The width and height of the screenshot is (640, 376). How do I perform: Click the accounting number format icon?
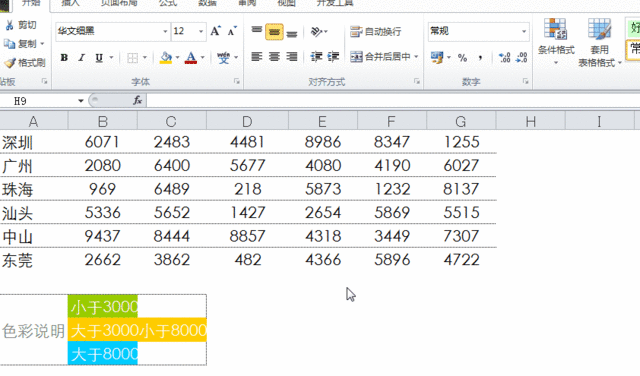click(437, 58)
